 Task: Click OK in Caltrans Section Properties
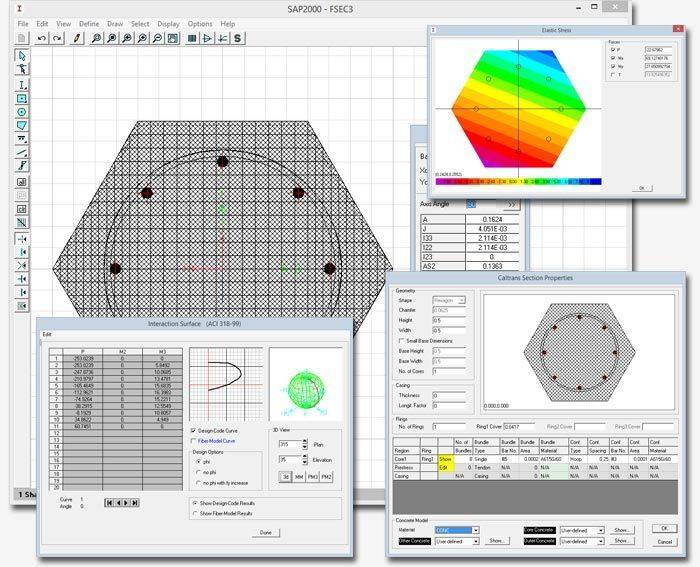664,528
